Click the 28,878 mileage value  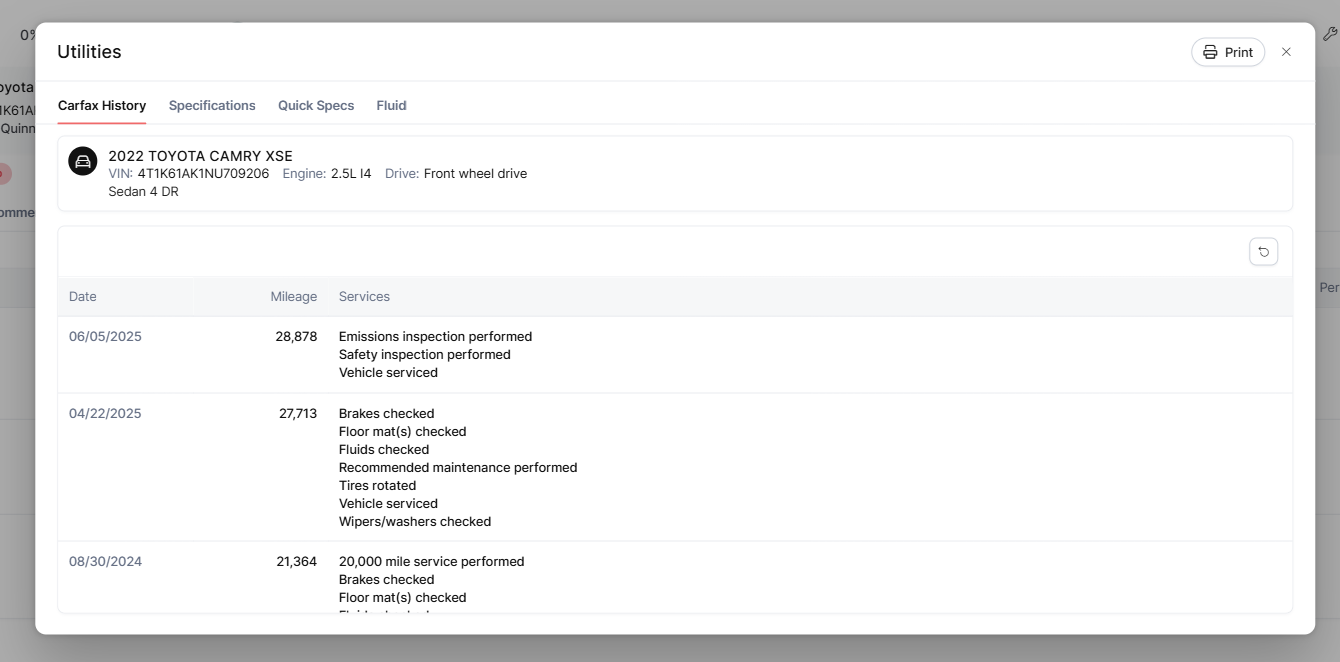point(296,337)
